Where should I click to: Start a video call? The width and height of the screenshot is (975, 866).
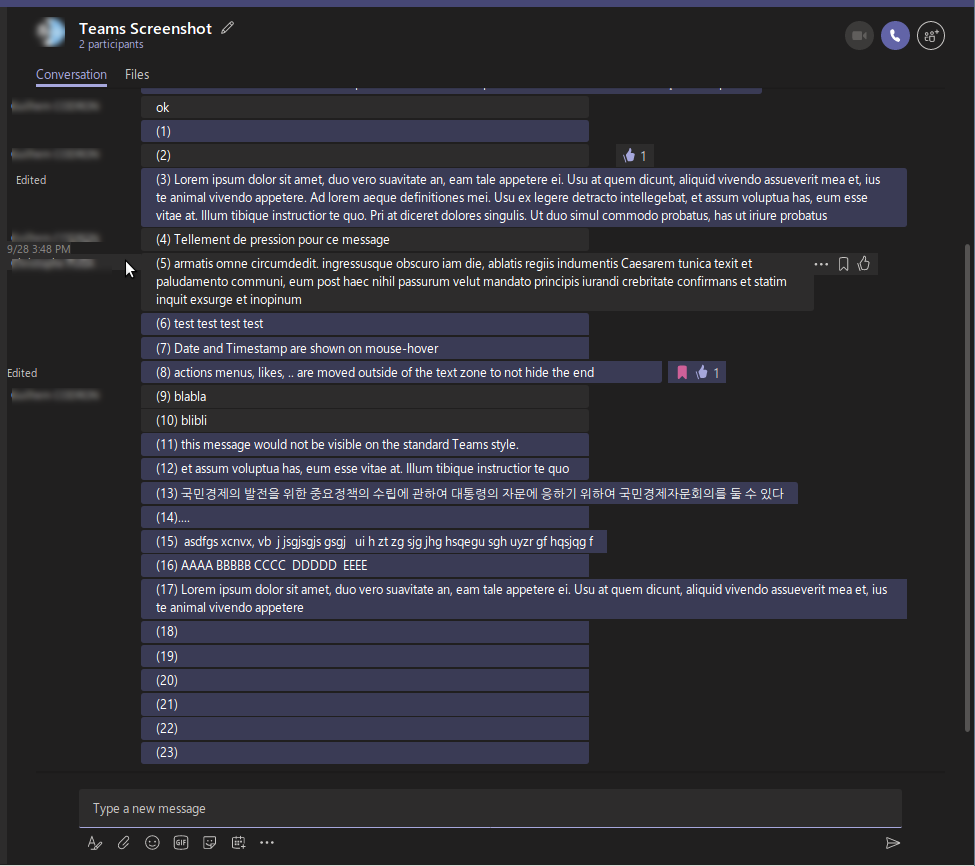point(859,35)
